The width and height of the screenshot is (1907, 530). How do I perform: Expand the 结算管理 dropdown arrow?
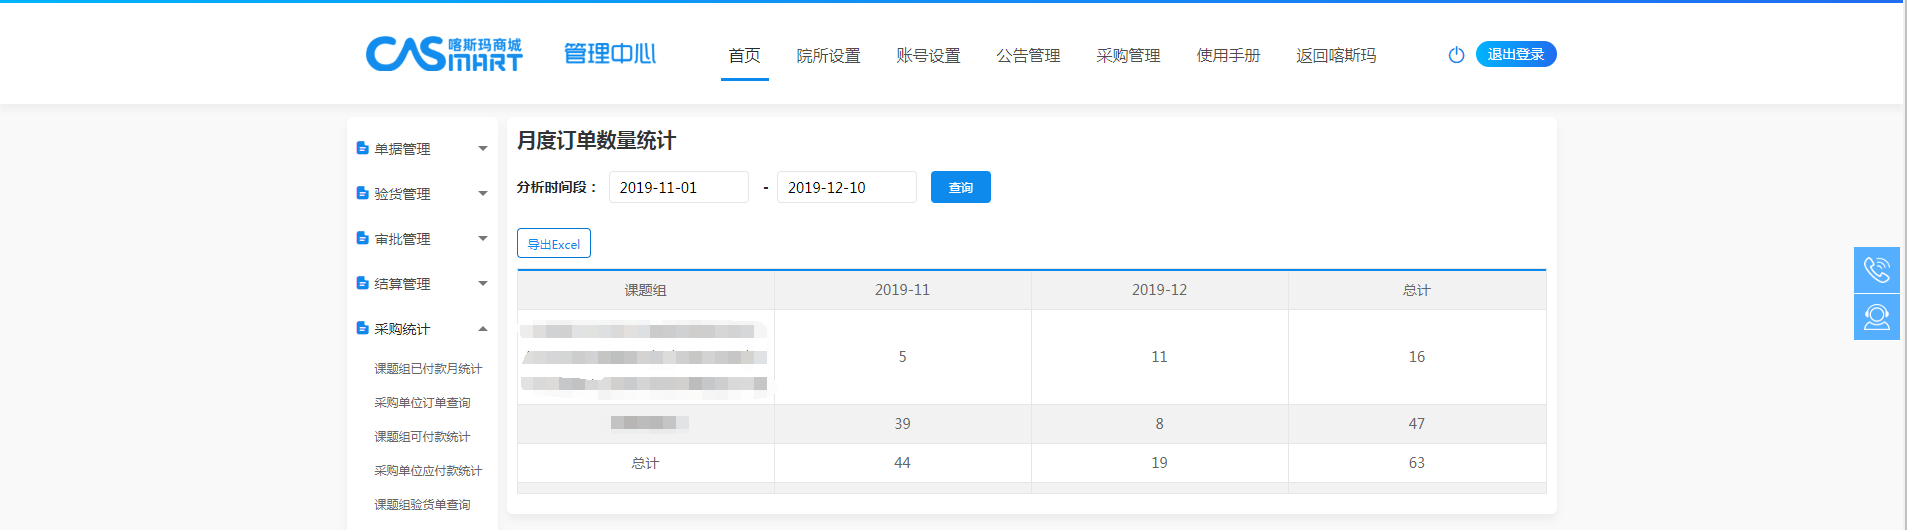[483, 284]
